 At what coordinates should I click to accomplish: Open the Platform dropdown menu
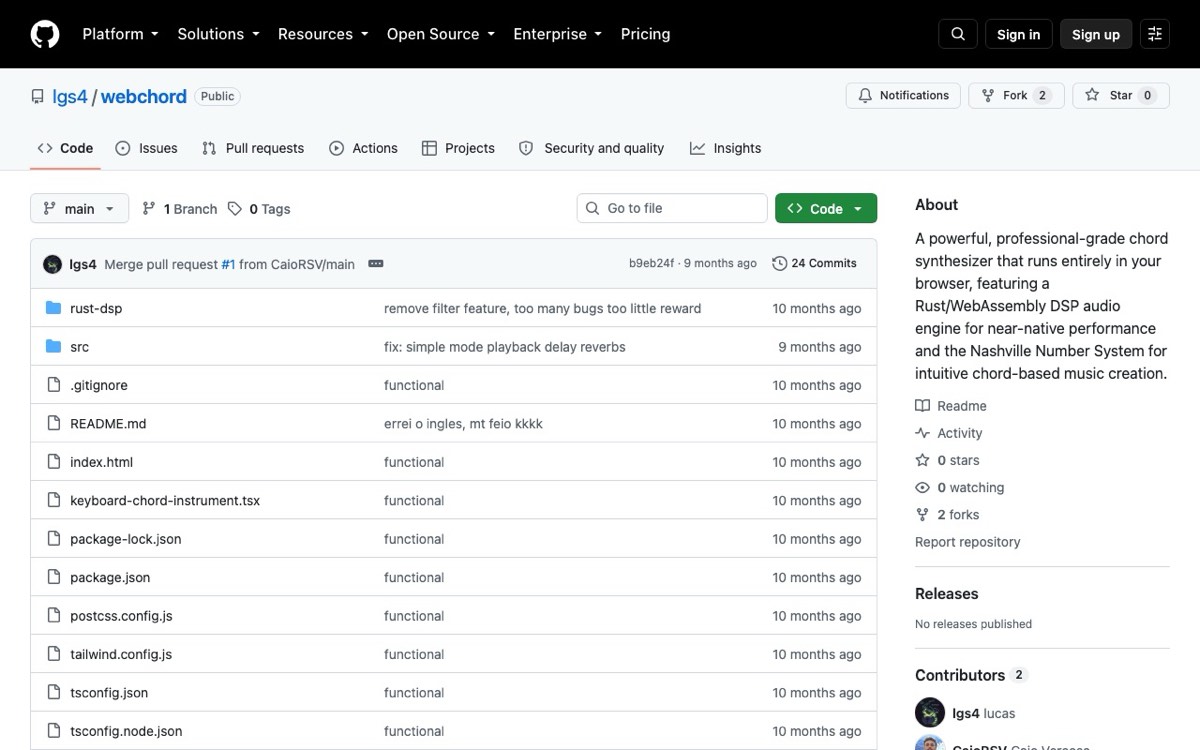pos(120,34)
